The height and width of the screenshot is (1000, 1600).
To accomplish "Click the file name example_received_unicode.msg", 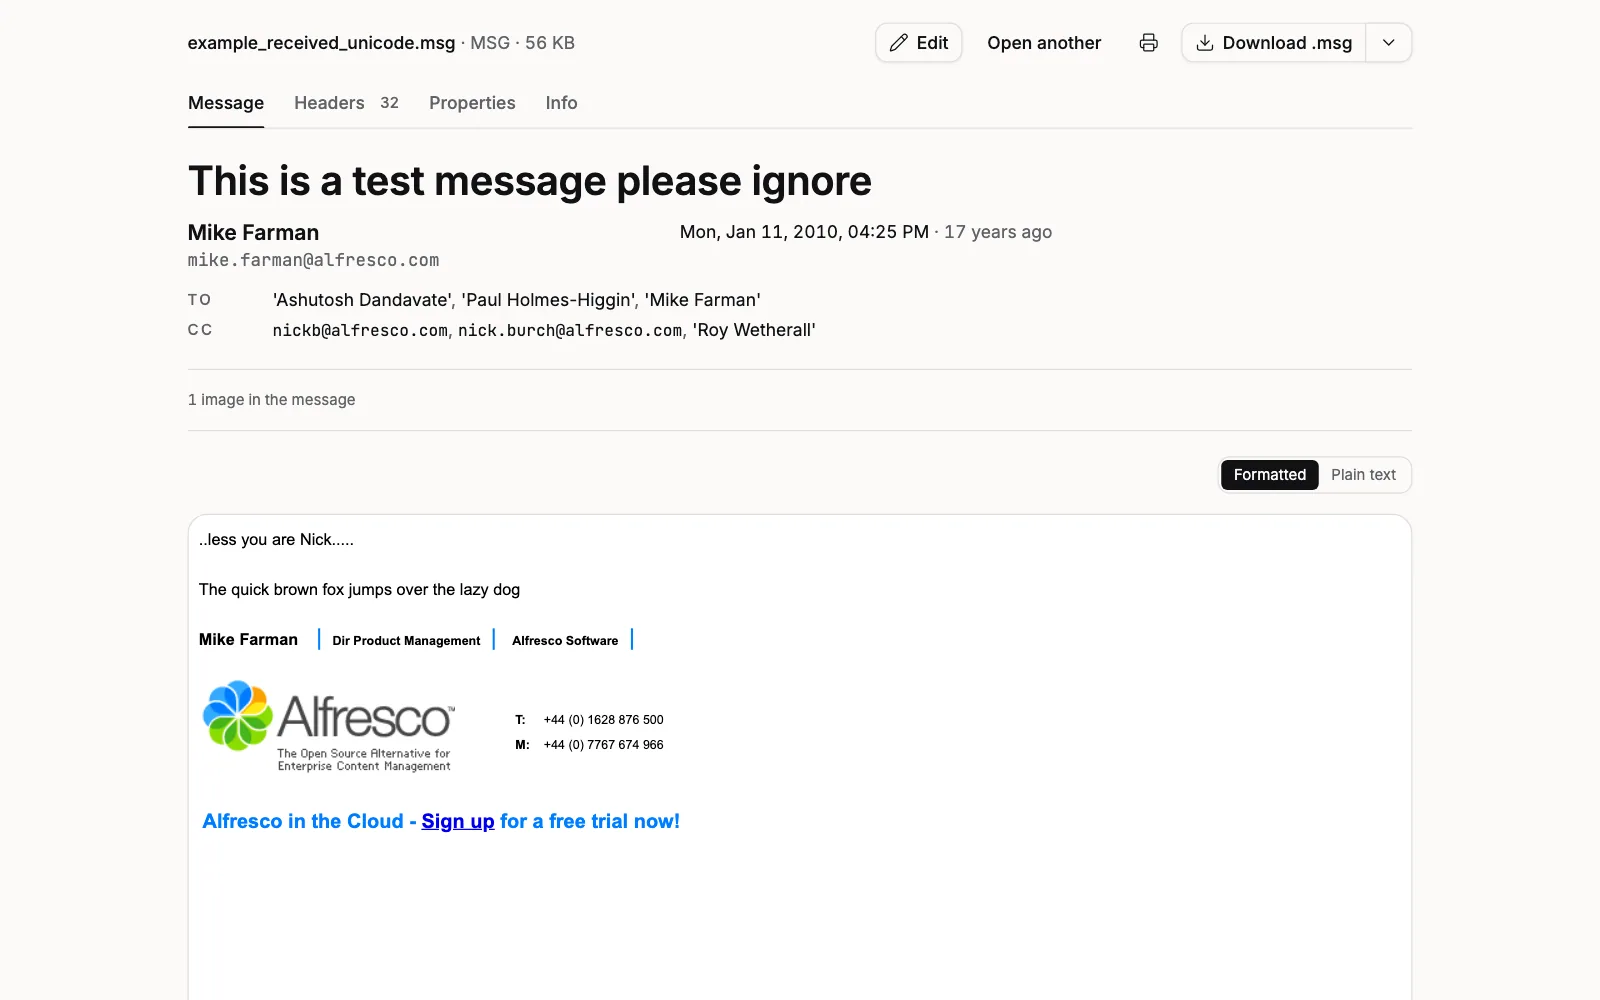I will 321,43.
